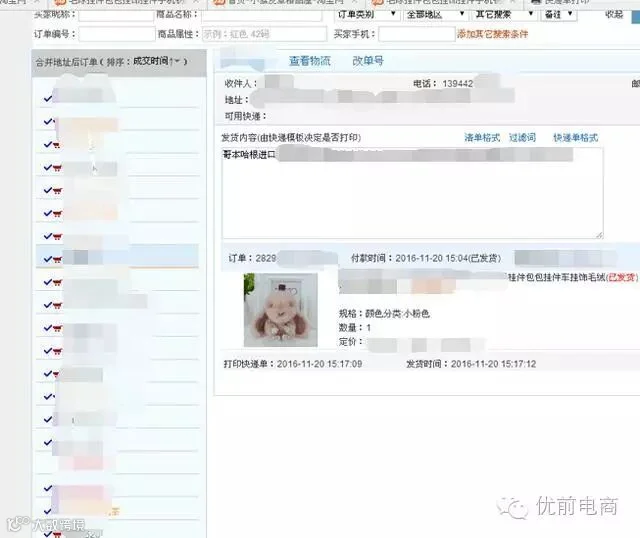The image size is (640, 538).
Task: Open the 其它搜索 dropdown
Action: tap(504, 15)
